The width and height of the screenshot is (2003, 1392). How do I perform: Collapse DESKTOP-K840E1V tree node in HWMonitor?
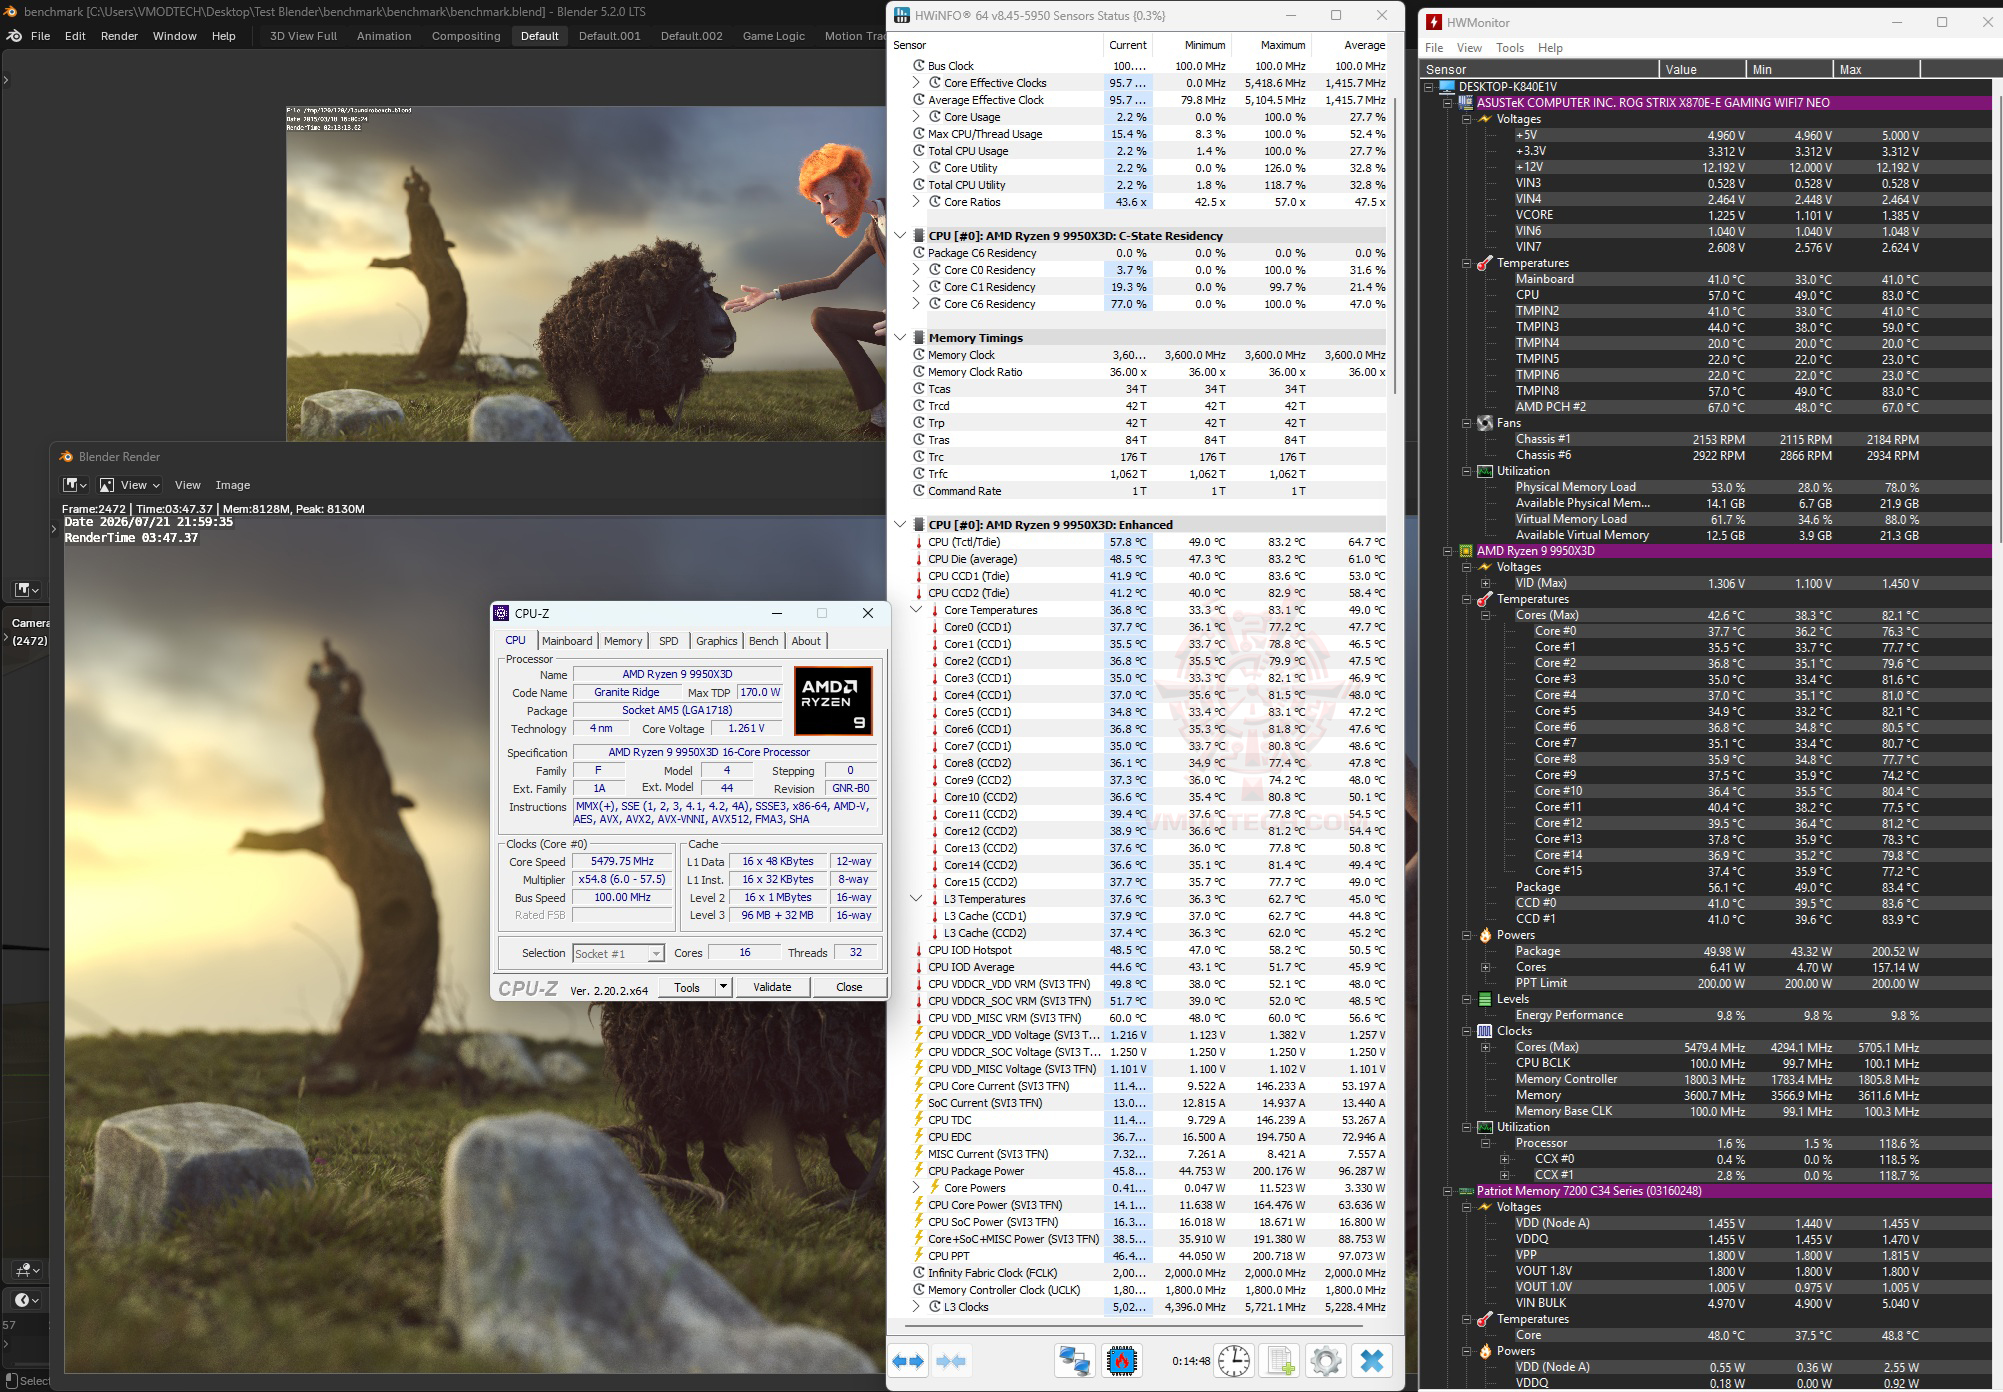click(x=1431, y=87)
